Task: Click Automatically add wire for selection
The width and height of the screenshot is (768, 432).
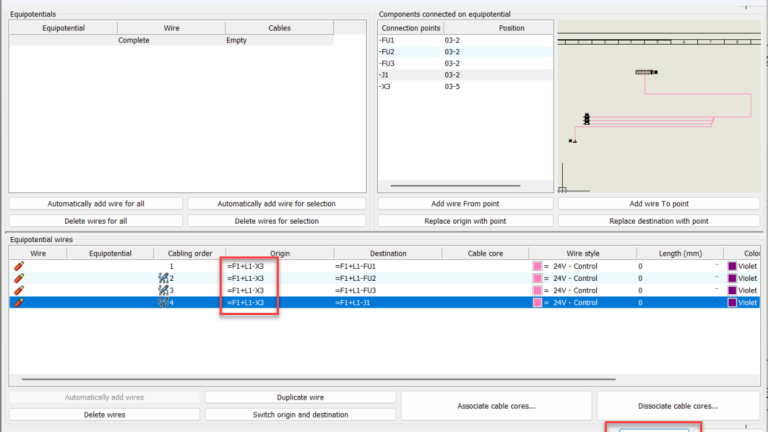Action: pyautogui.click(x=276, y=204)
